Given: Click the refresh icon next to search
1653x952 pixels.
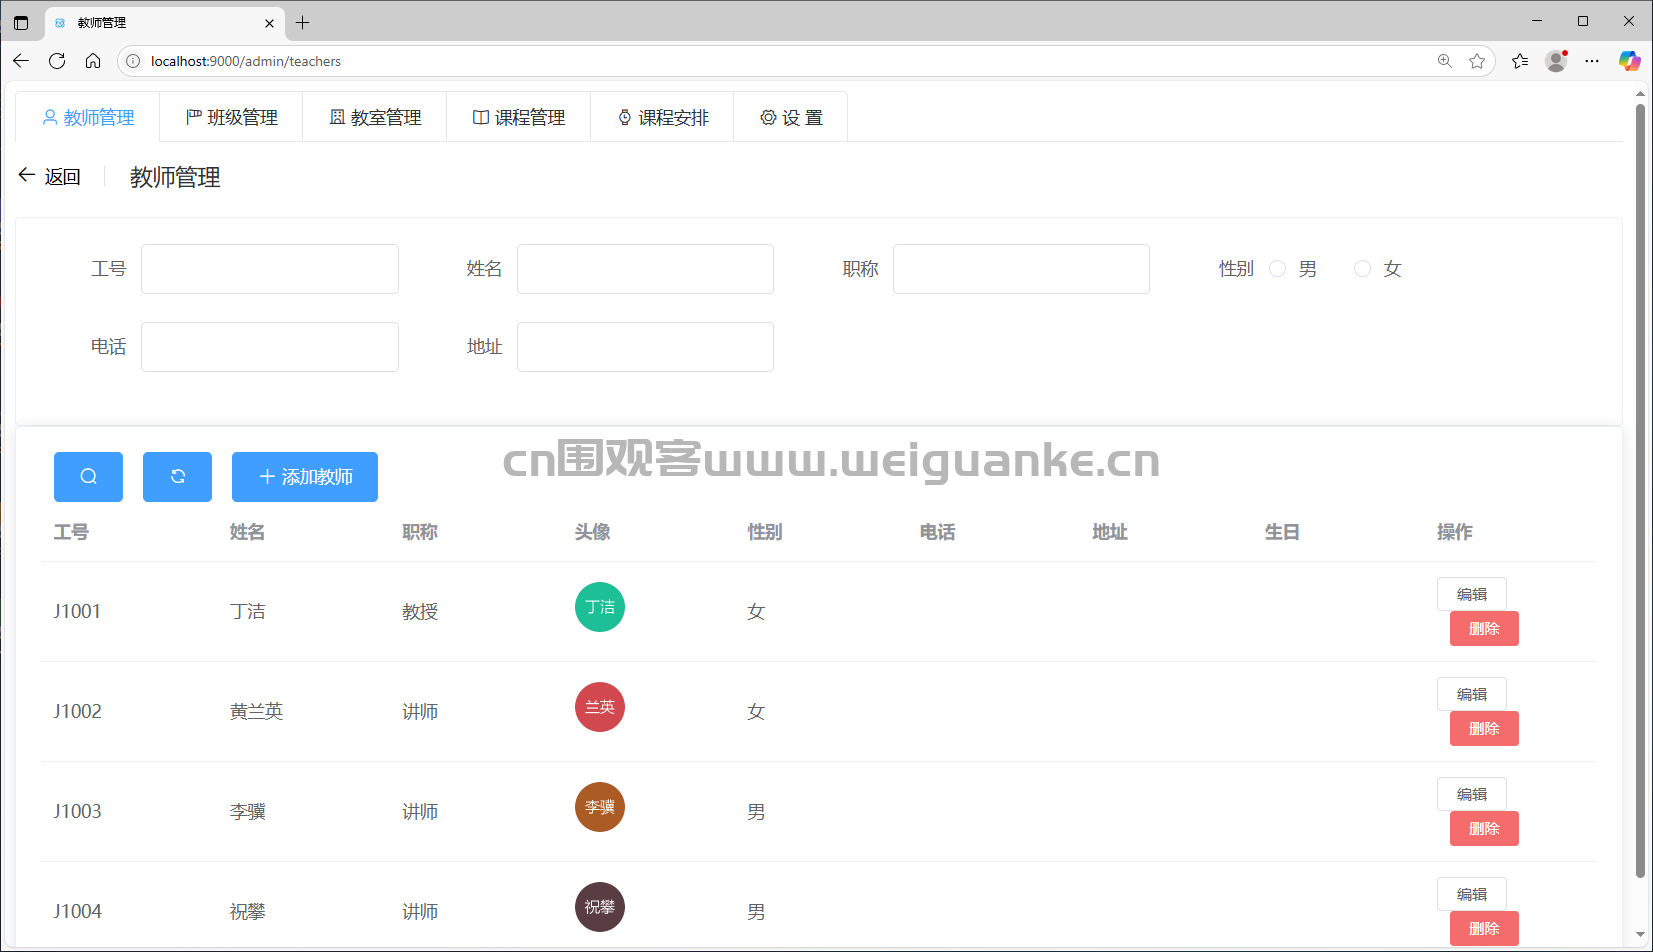Looking at the screenshot, I should click(x=177, y=477).
